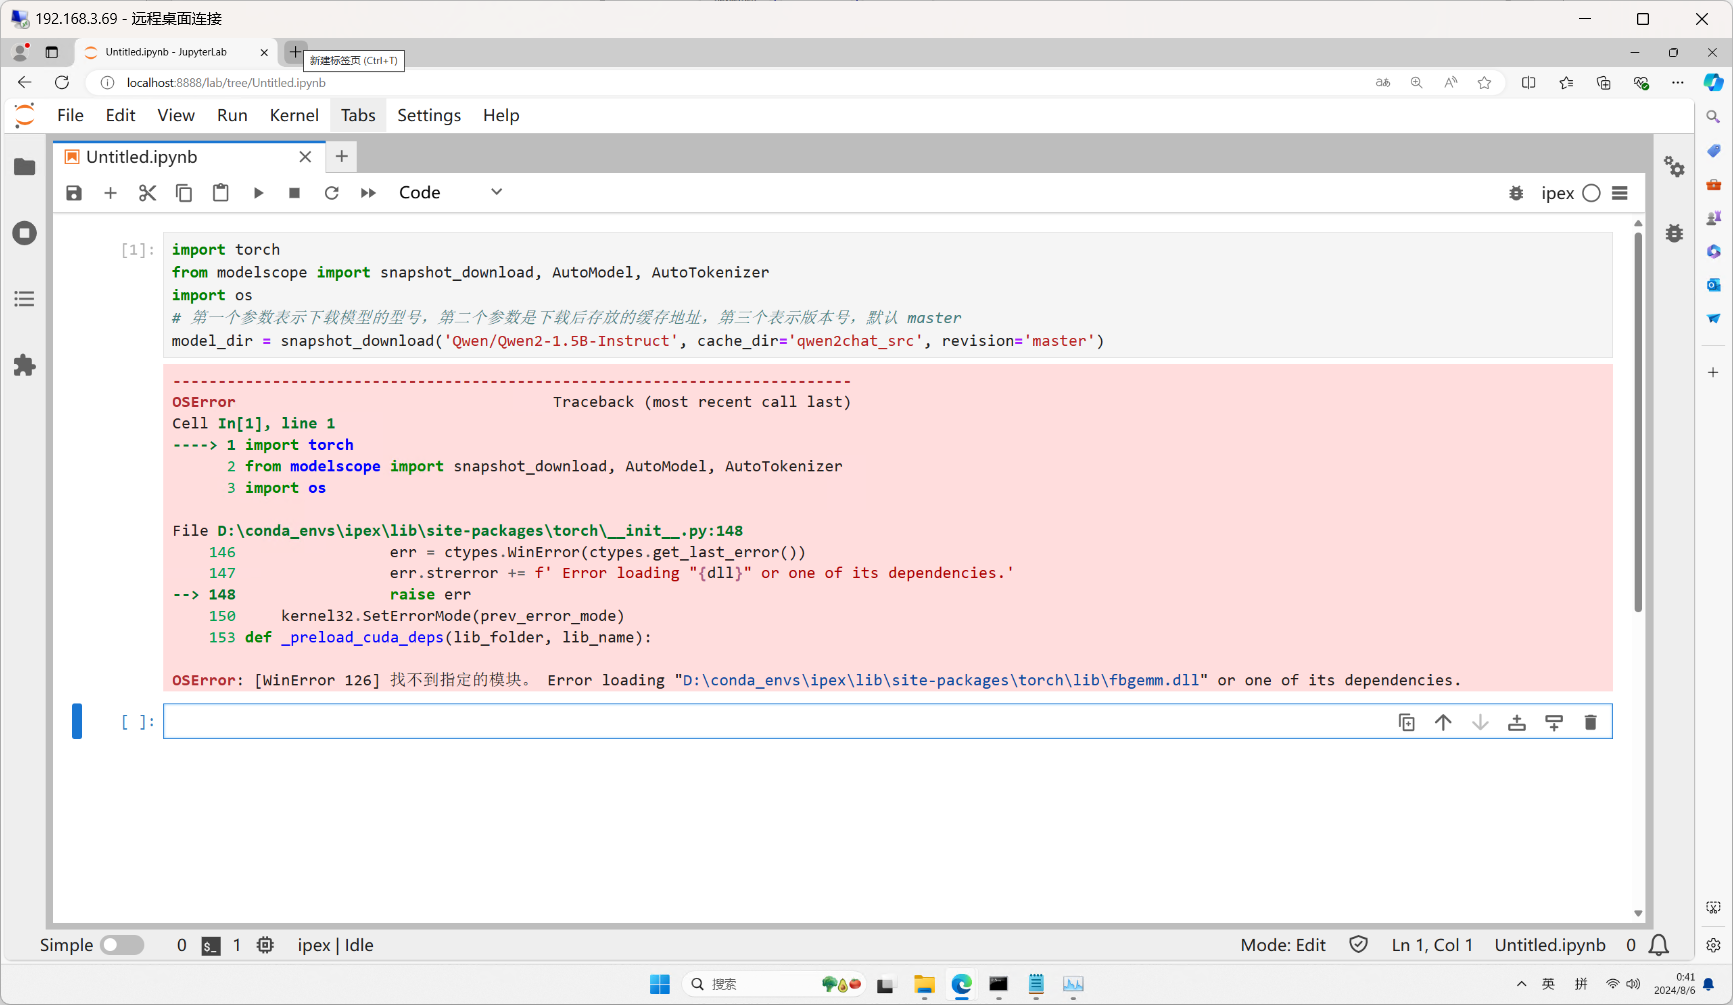Viewport: 1733px width, 1005px height.
Task: Open Running Terminals and Kernels panel
Action: 25,233
